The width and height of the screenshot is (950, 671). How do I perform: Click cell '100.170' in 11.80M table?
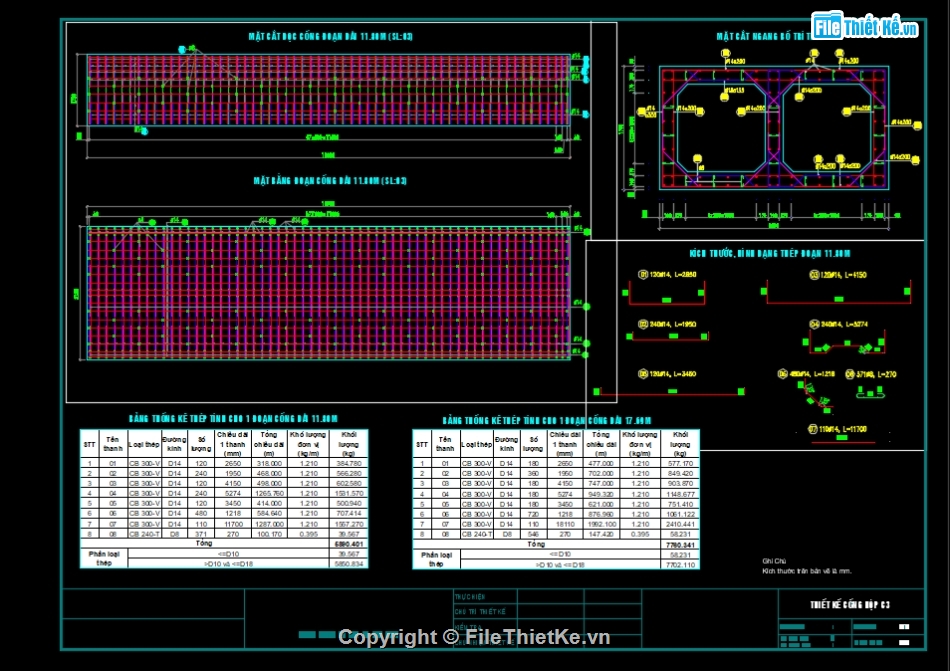[x=269, y=534]
